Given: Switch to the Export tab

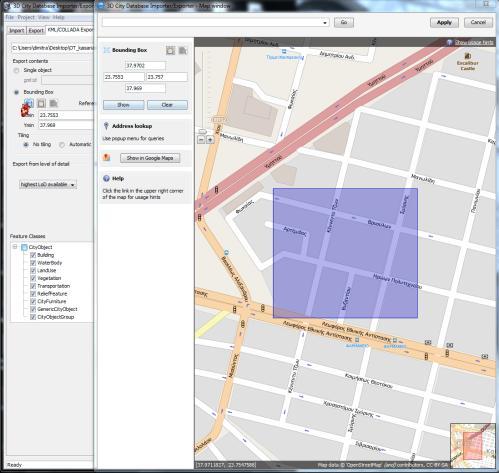Looking at the screenshot, I should pos(36,31).
